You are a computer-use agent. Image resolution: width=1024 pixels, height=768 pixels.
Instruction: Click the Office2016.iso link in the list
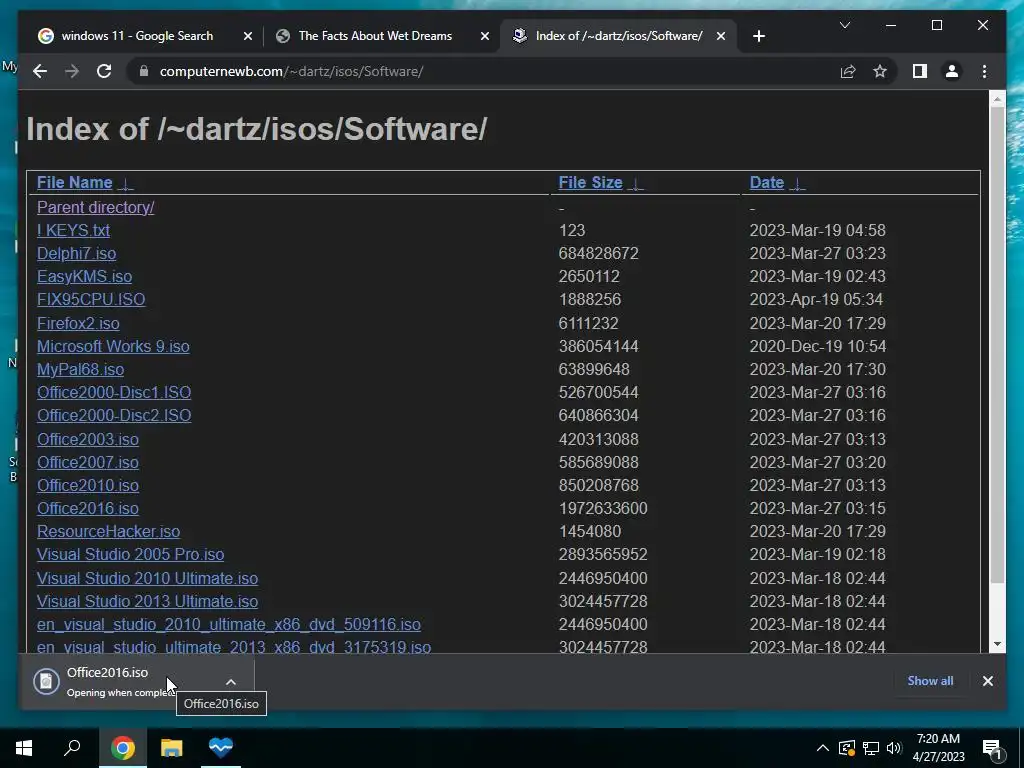(88, 509)
